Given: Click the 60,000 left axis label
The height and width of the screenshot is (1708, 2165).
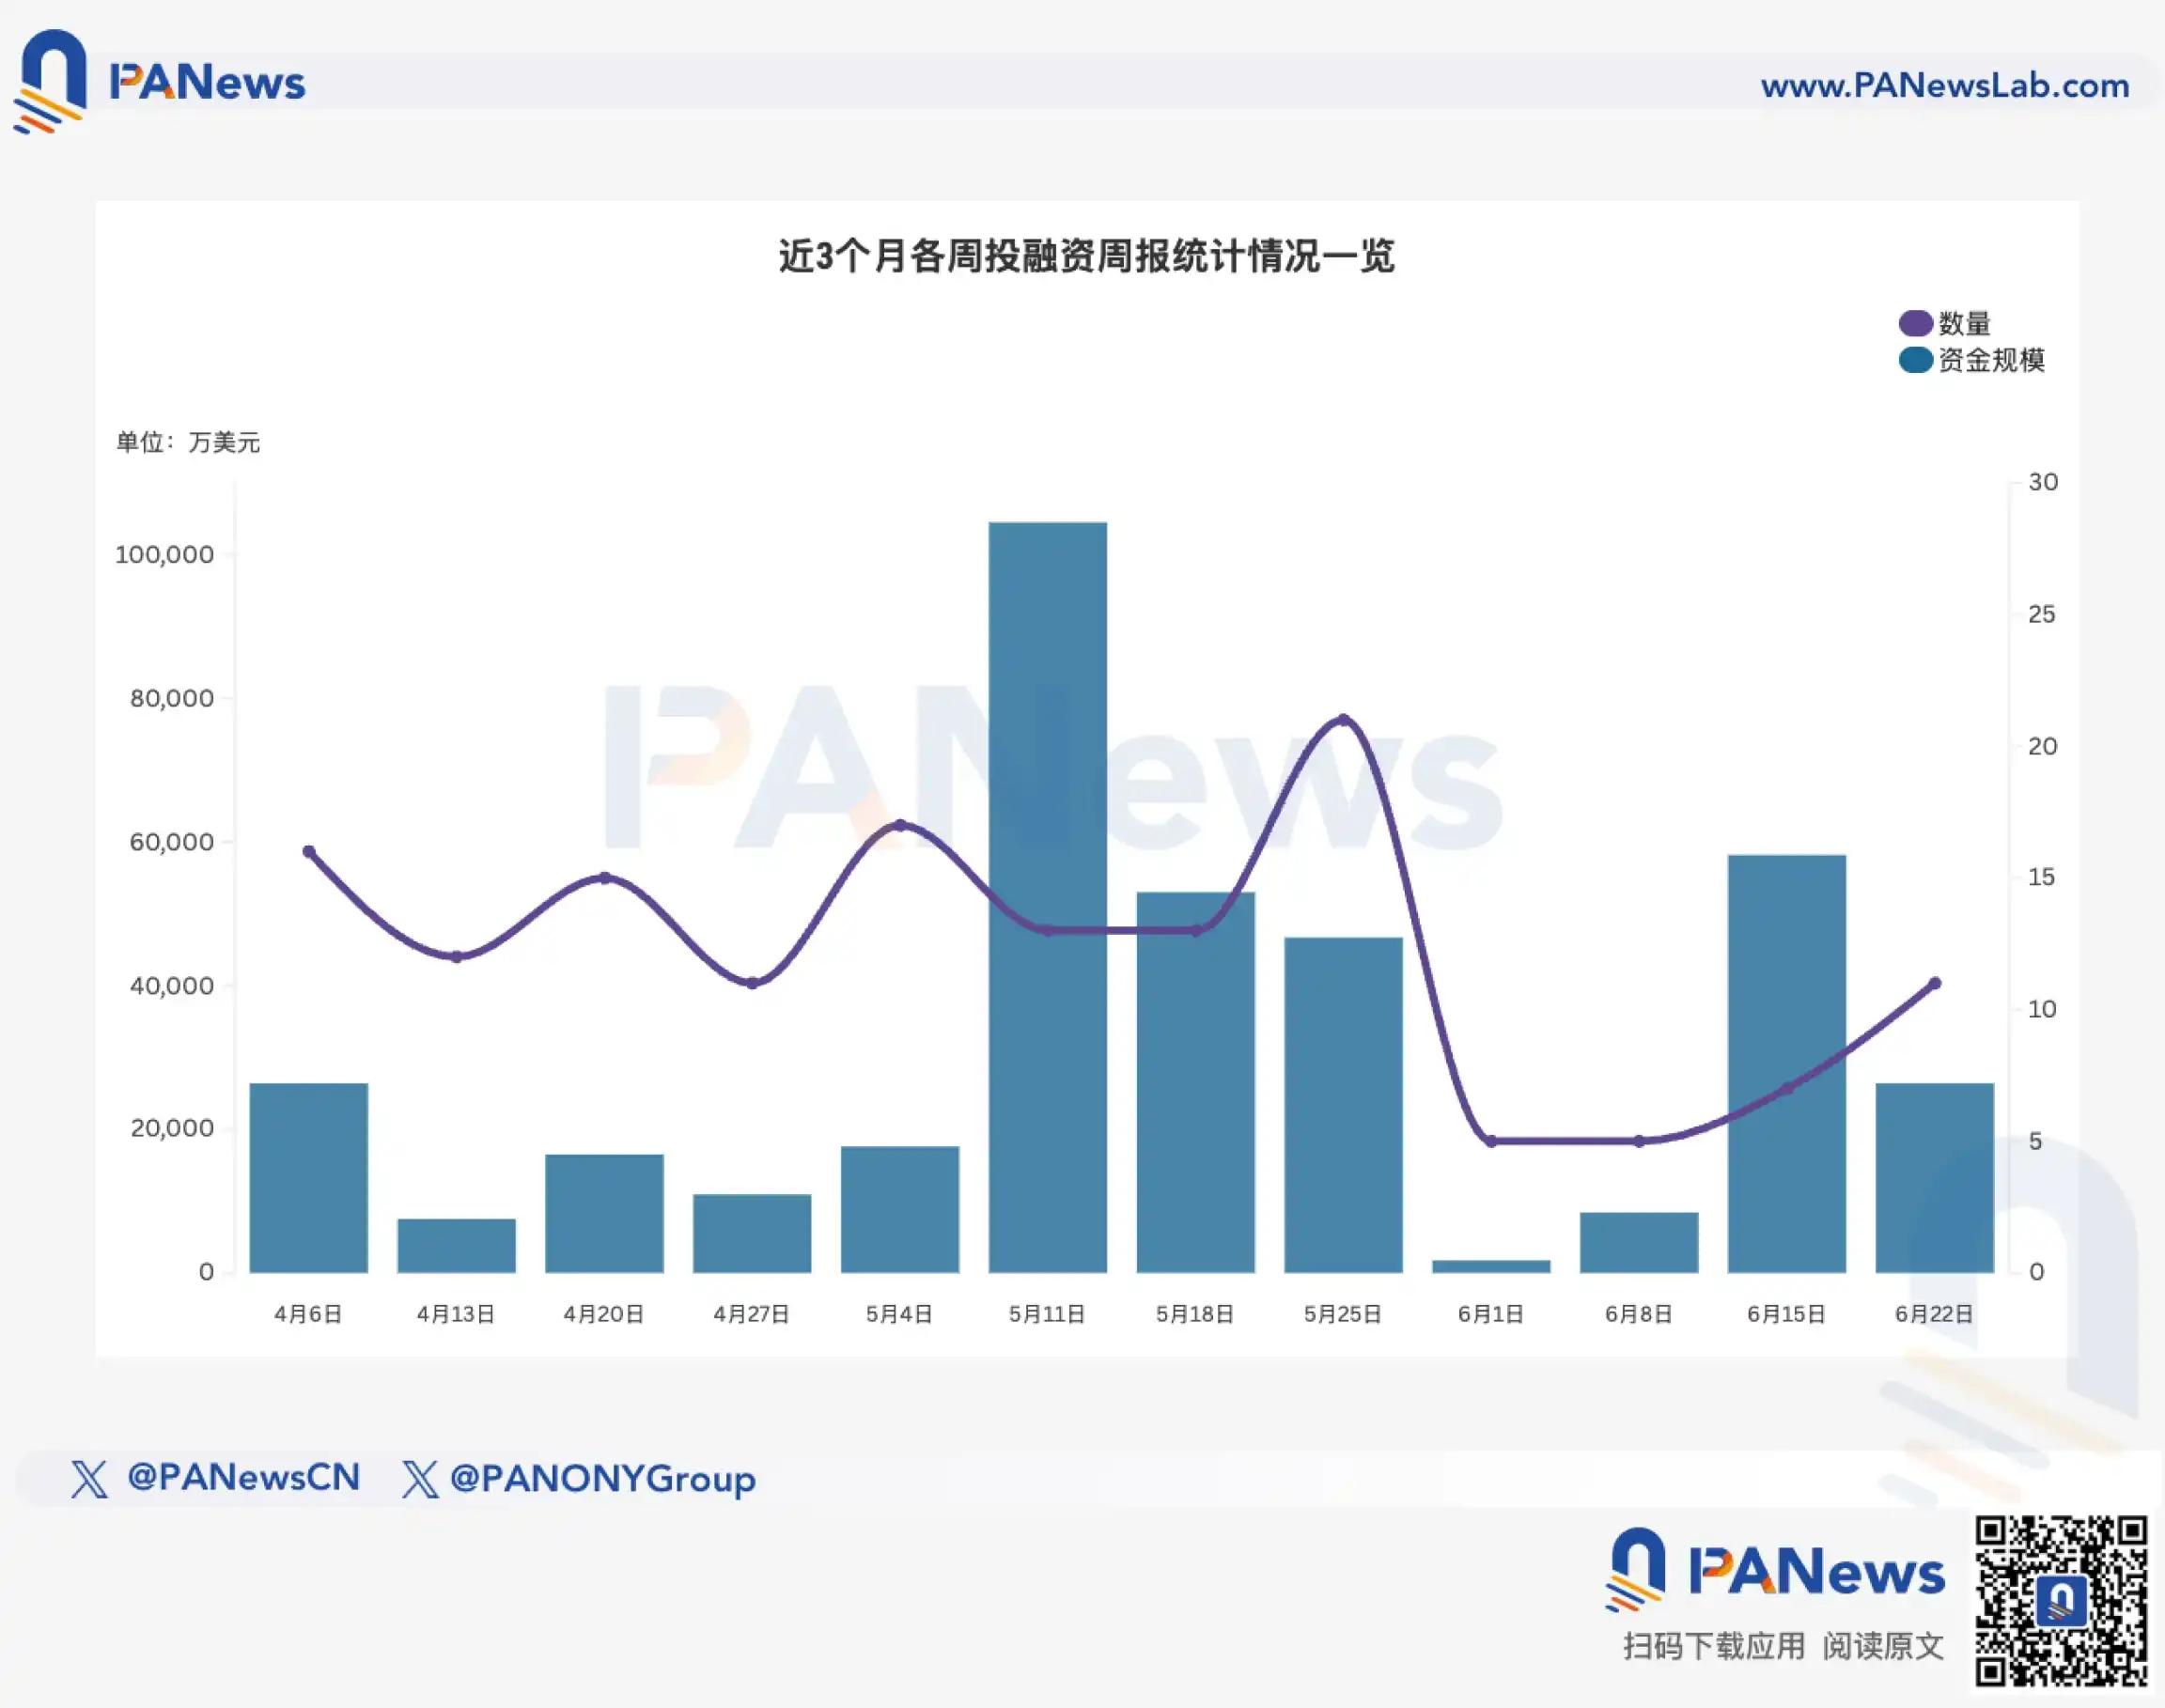Looking at the screenshot, I should 172,842.
